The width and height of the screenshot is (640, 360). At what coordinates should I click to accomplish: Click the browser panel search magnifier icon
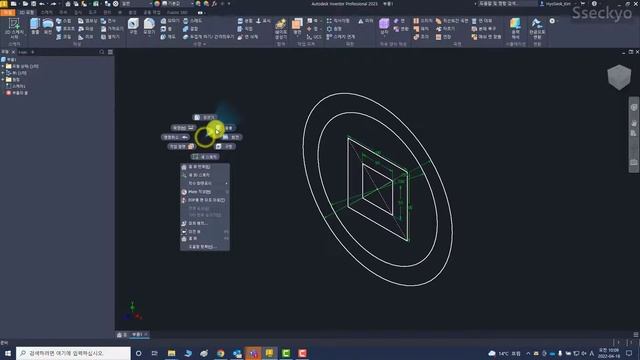102,52
